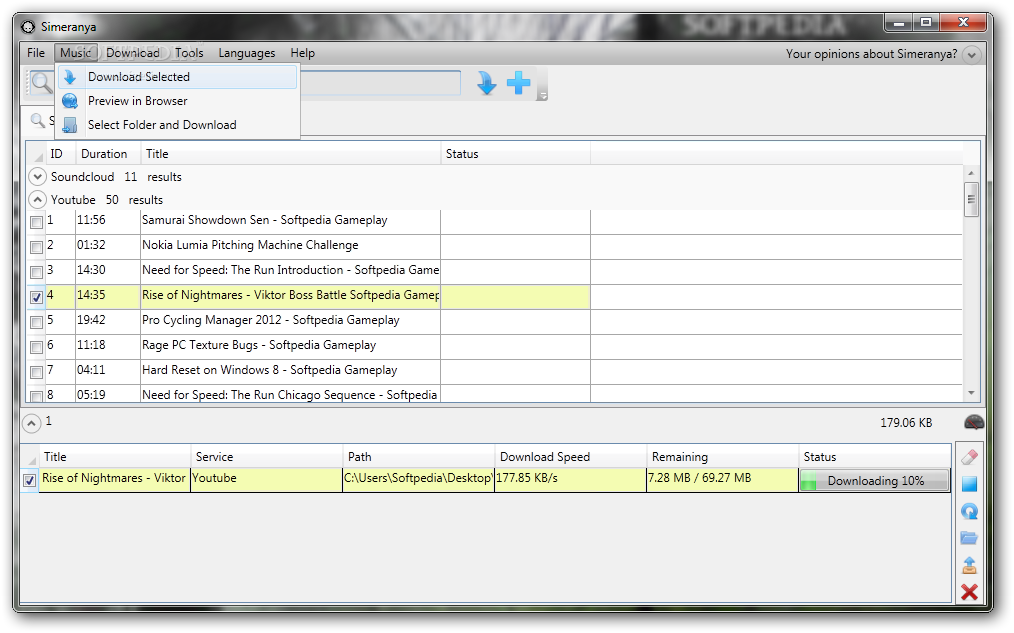Viewport: 1014px width, 633px height.
Task: Click the 'Youtube' service cell in downloads
Action: (266, 478)
